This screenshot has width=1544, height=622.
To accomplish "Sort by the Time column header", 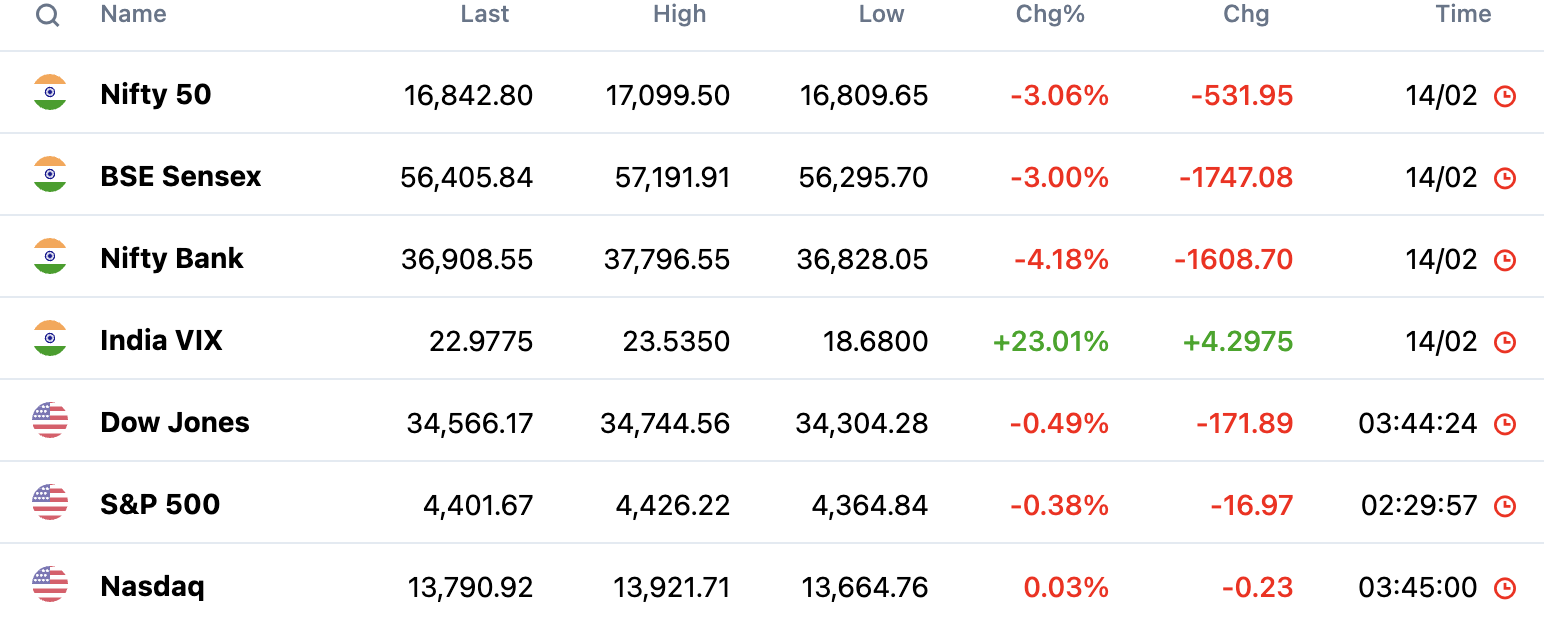I will [x=1463, y=14].
